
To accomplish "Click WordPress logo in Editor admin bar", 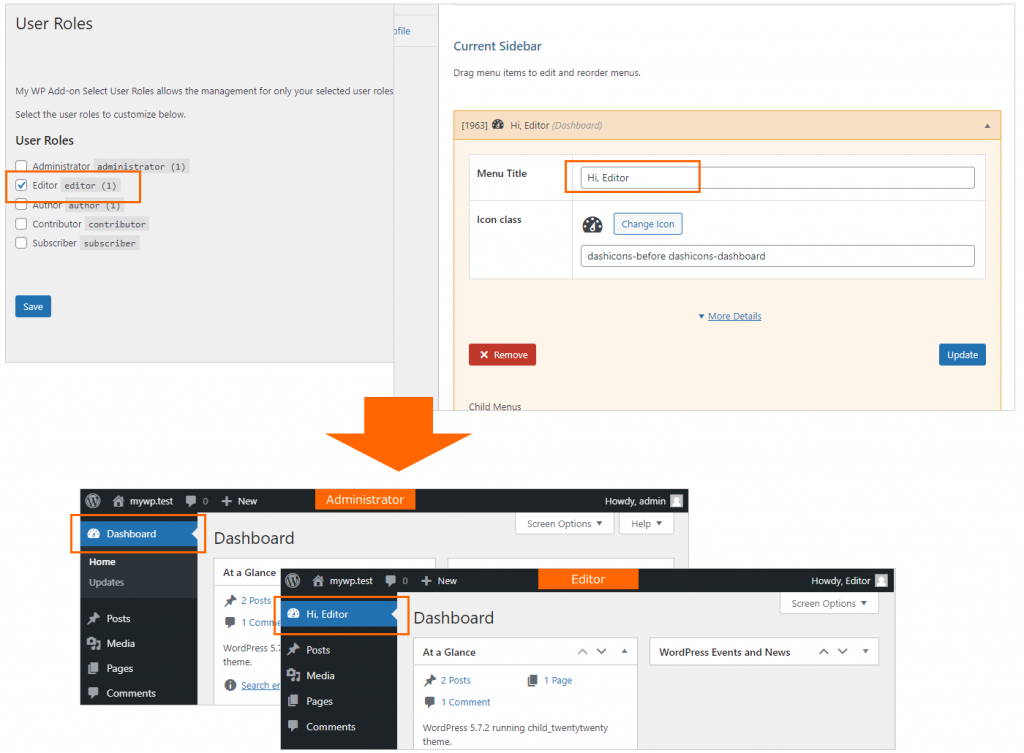I will [293, 581].
